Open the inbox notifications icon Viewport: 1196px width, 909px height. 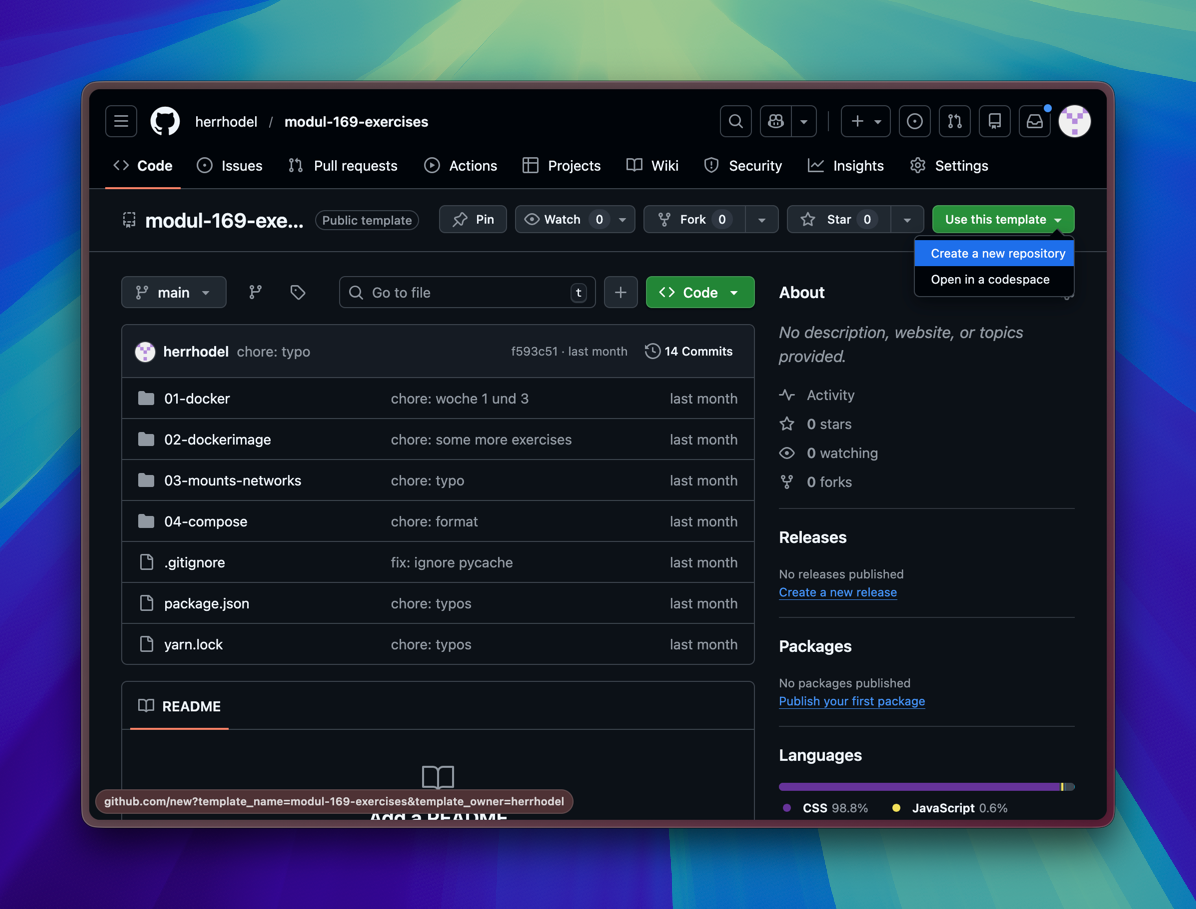[x=1034, y=121]
